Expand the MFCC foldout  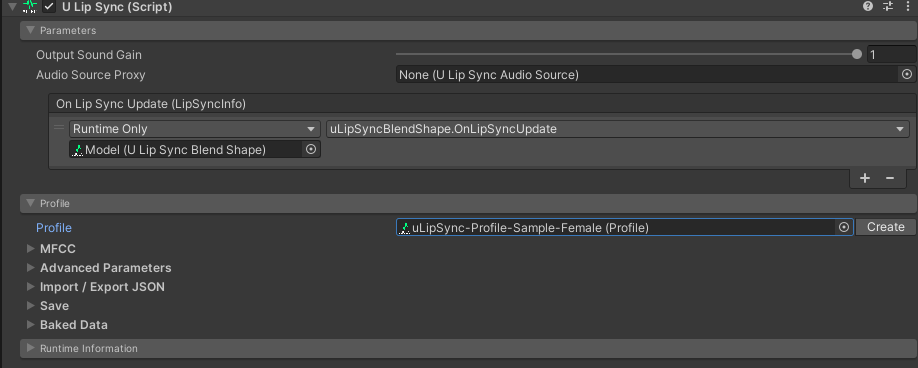pyautogui.click(x=31, y=249)
